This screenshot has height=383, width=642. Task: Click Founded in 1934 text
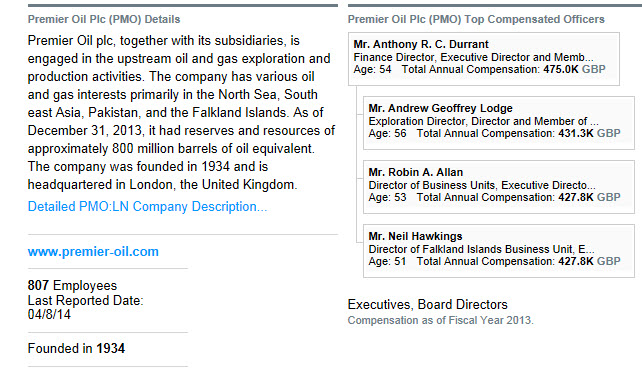76,349
